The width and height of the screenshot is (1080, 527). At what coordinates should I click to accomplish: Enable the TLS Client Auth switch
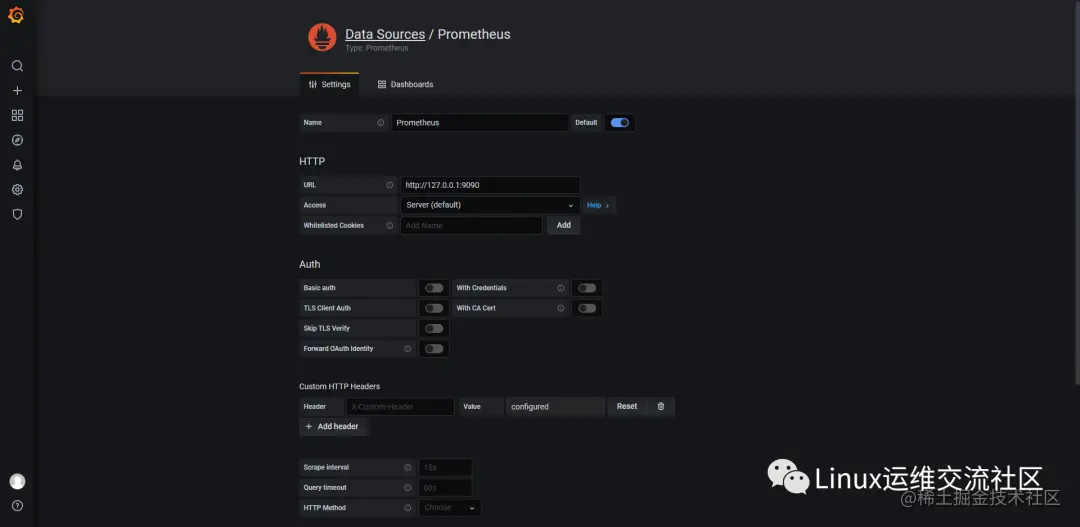click(434, 308)
